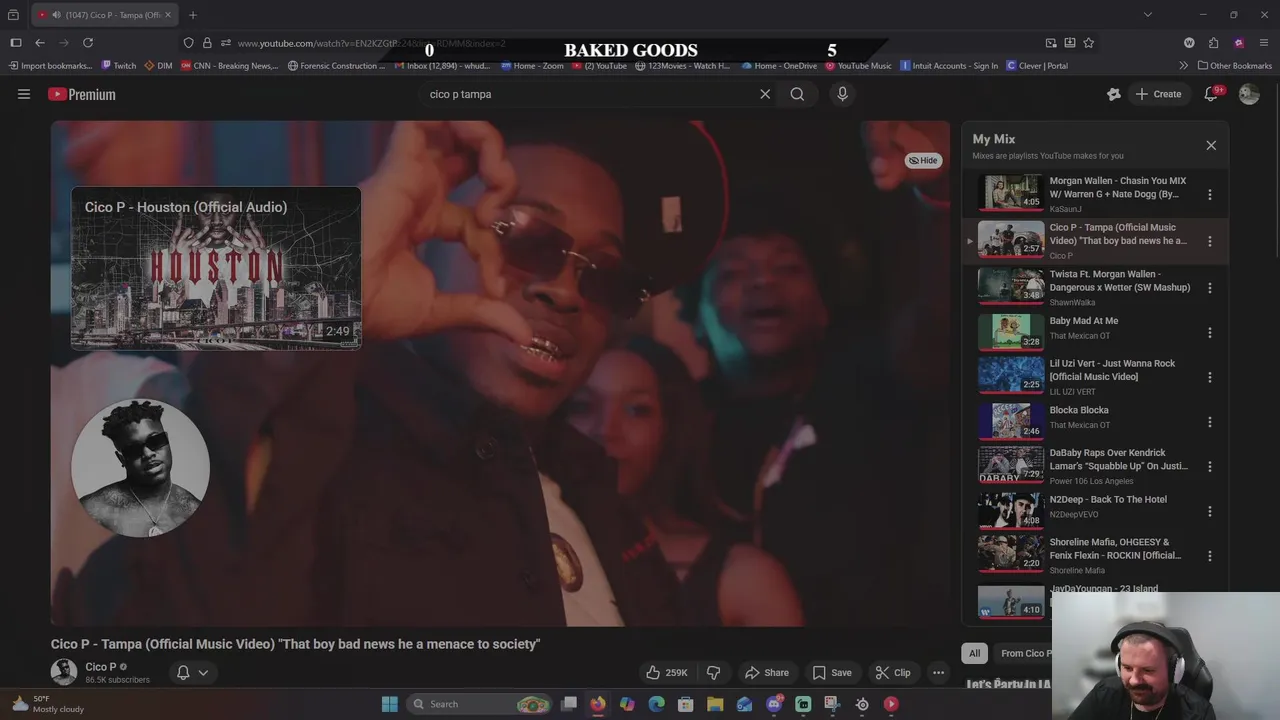Open Windows Start menu
The image size is (1280, 720).
point(390,704)
